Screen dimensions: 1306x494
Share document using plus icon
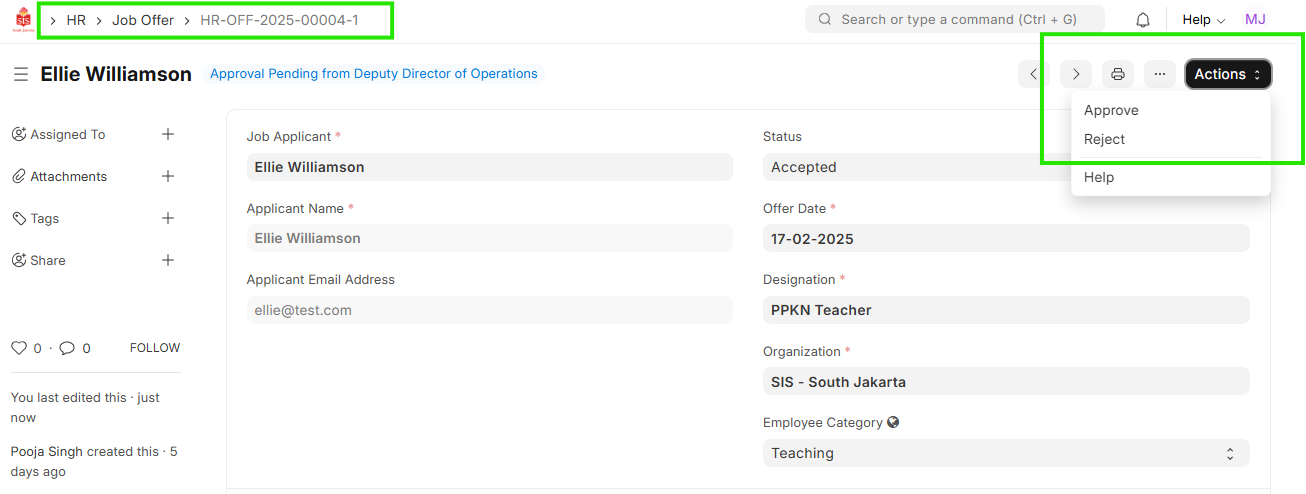[168, 260]
